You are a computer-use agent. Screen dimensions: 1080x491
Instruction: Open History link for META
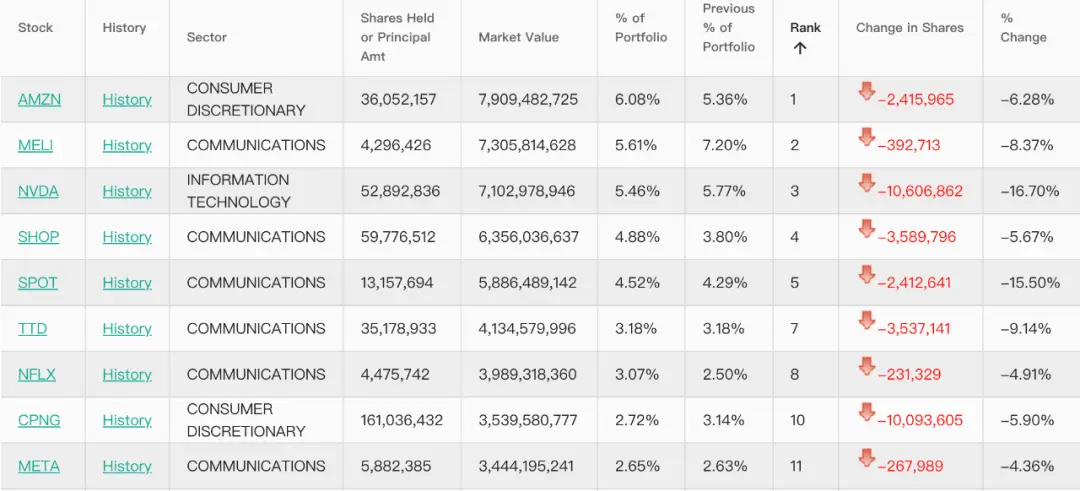127,466
